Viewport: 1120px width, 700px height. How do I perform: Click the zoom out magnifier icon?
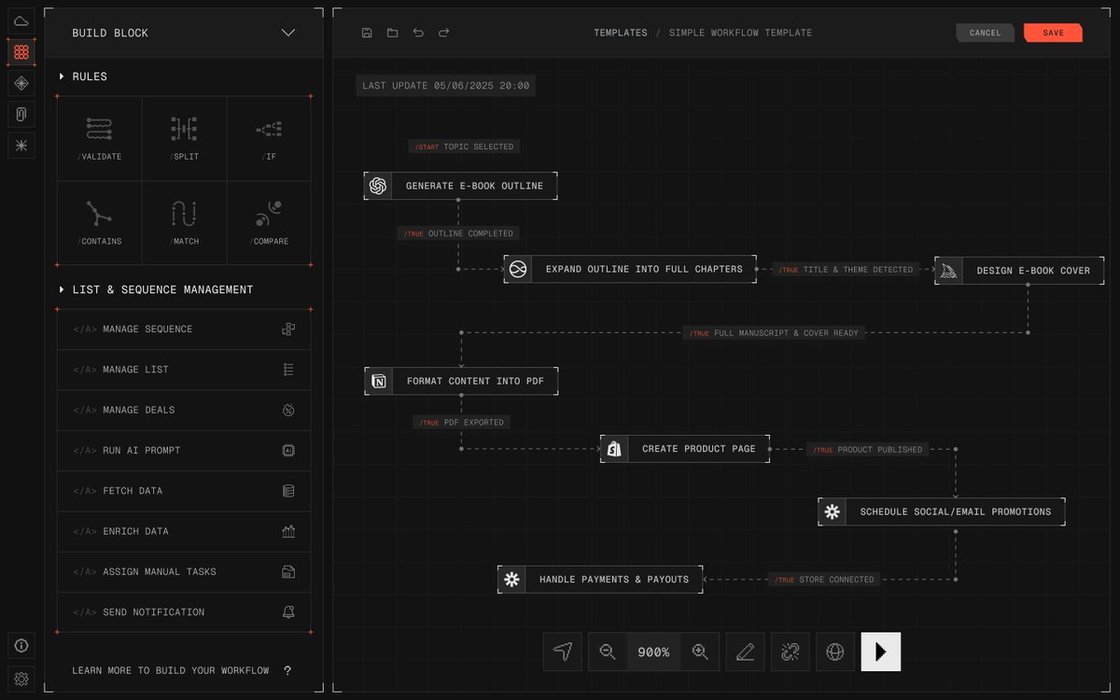pos(607,652)
